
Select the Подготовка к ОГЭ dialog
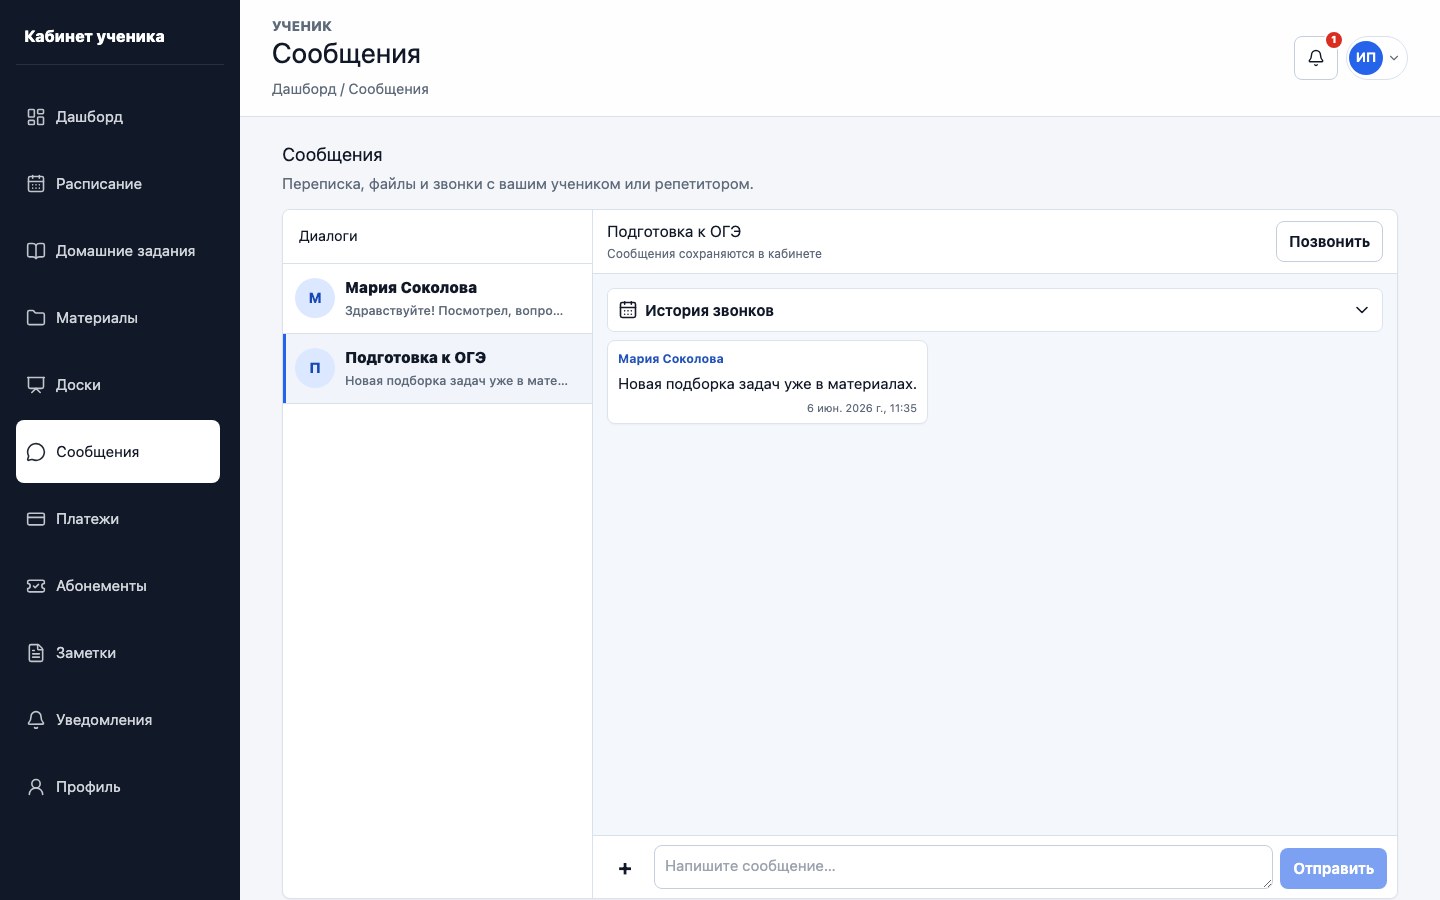click(438, 368)
